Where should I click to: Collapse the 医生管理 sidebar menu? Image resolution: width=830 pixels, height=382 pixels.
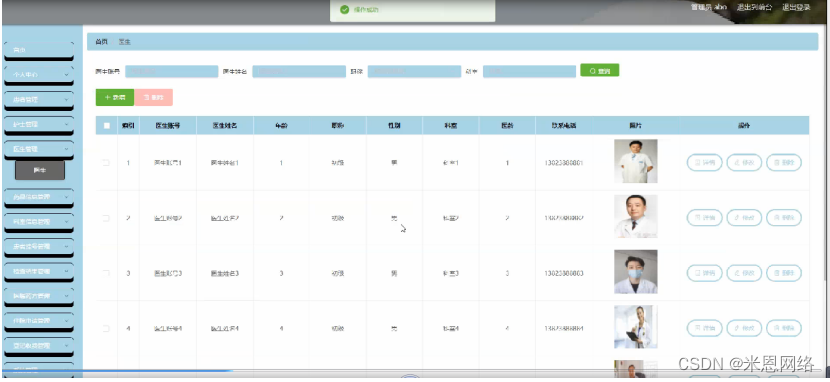point(39,149)
